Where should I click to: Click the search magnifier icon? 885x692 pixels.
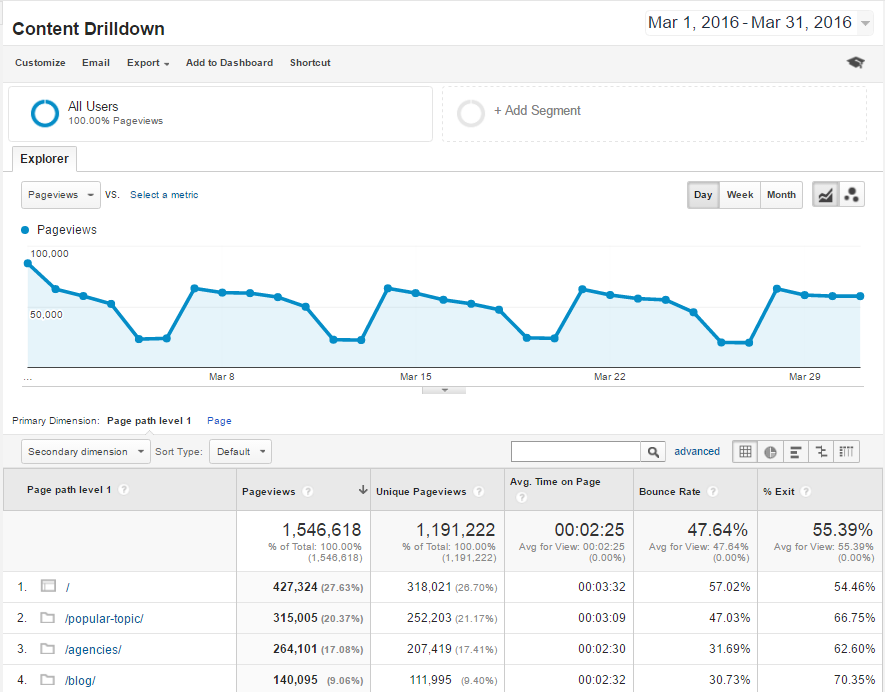(653, 451)
